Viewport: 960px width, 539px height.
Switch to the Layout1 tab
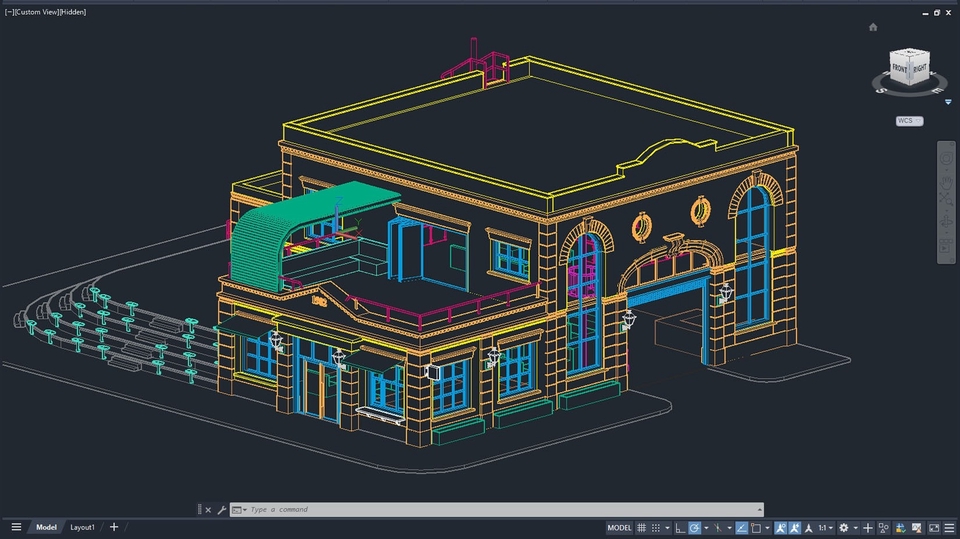82,527
